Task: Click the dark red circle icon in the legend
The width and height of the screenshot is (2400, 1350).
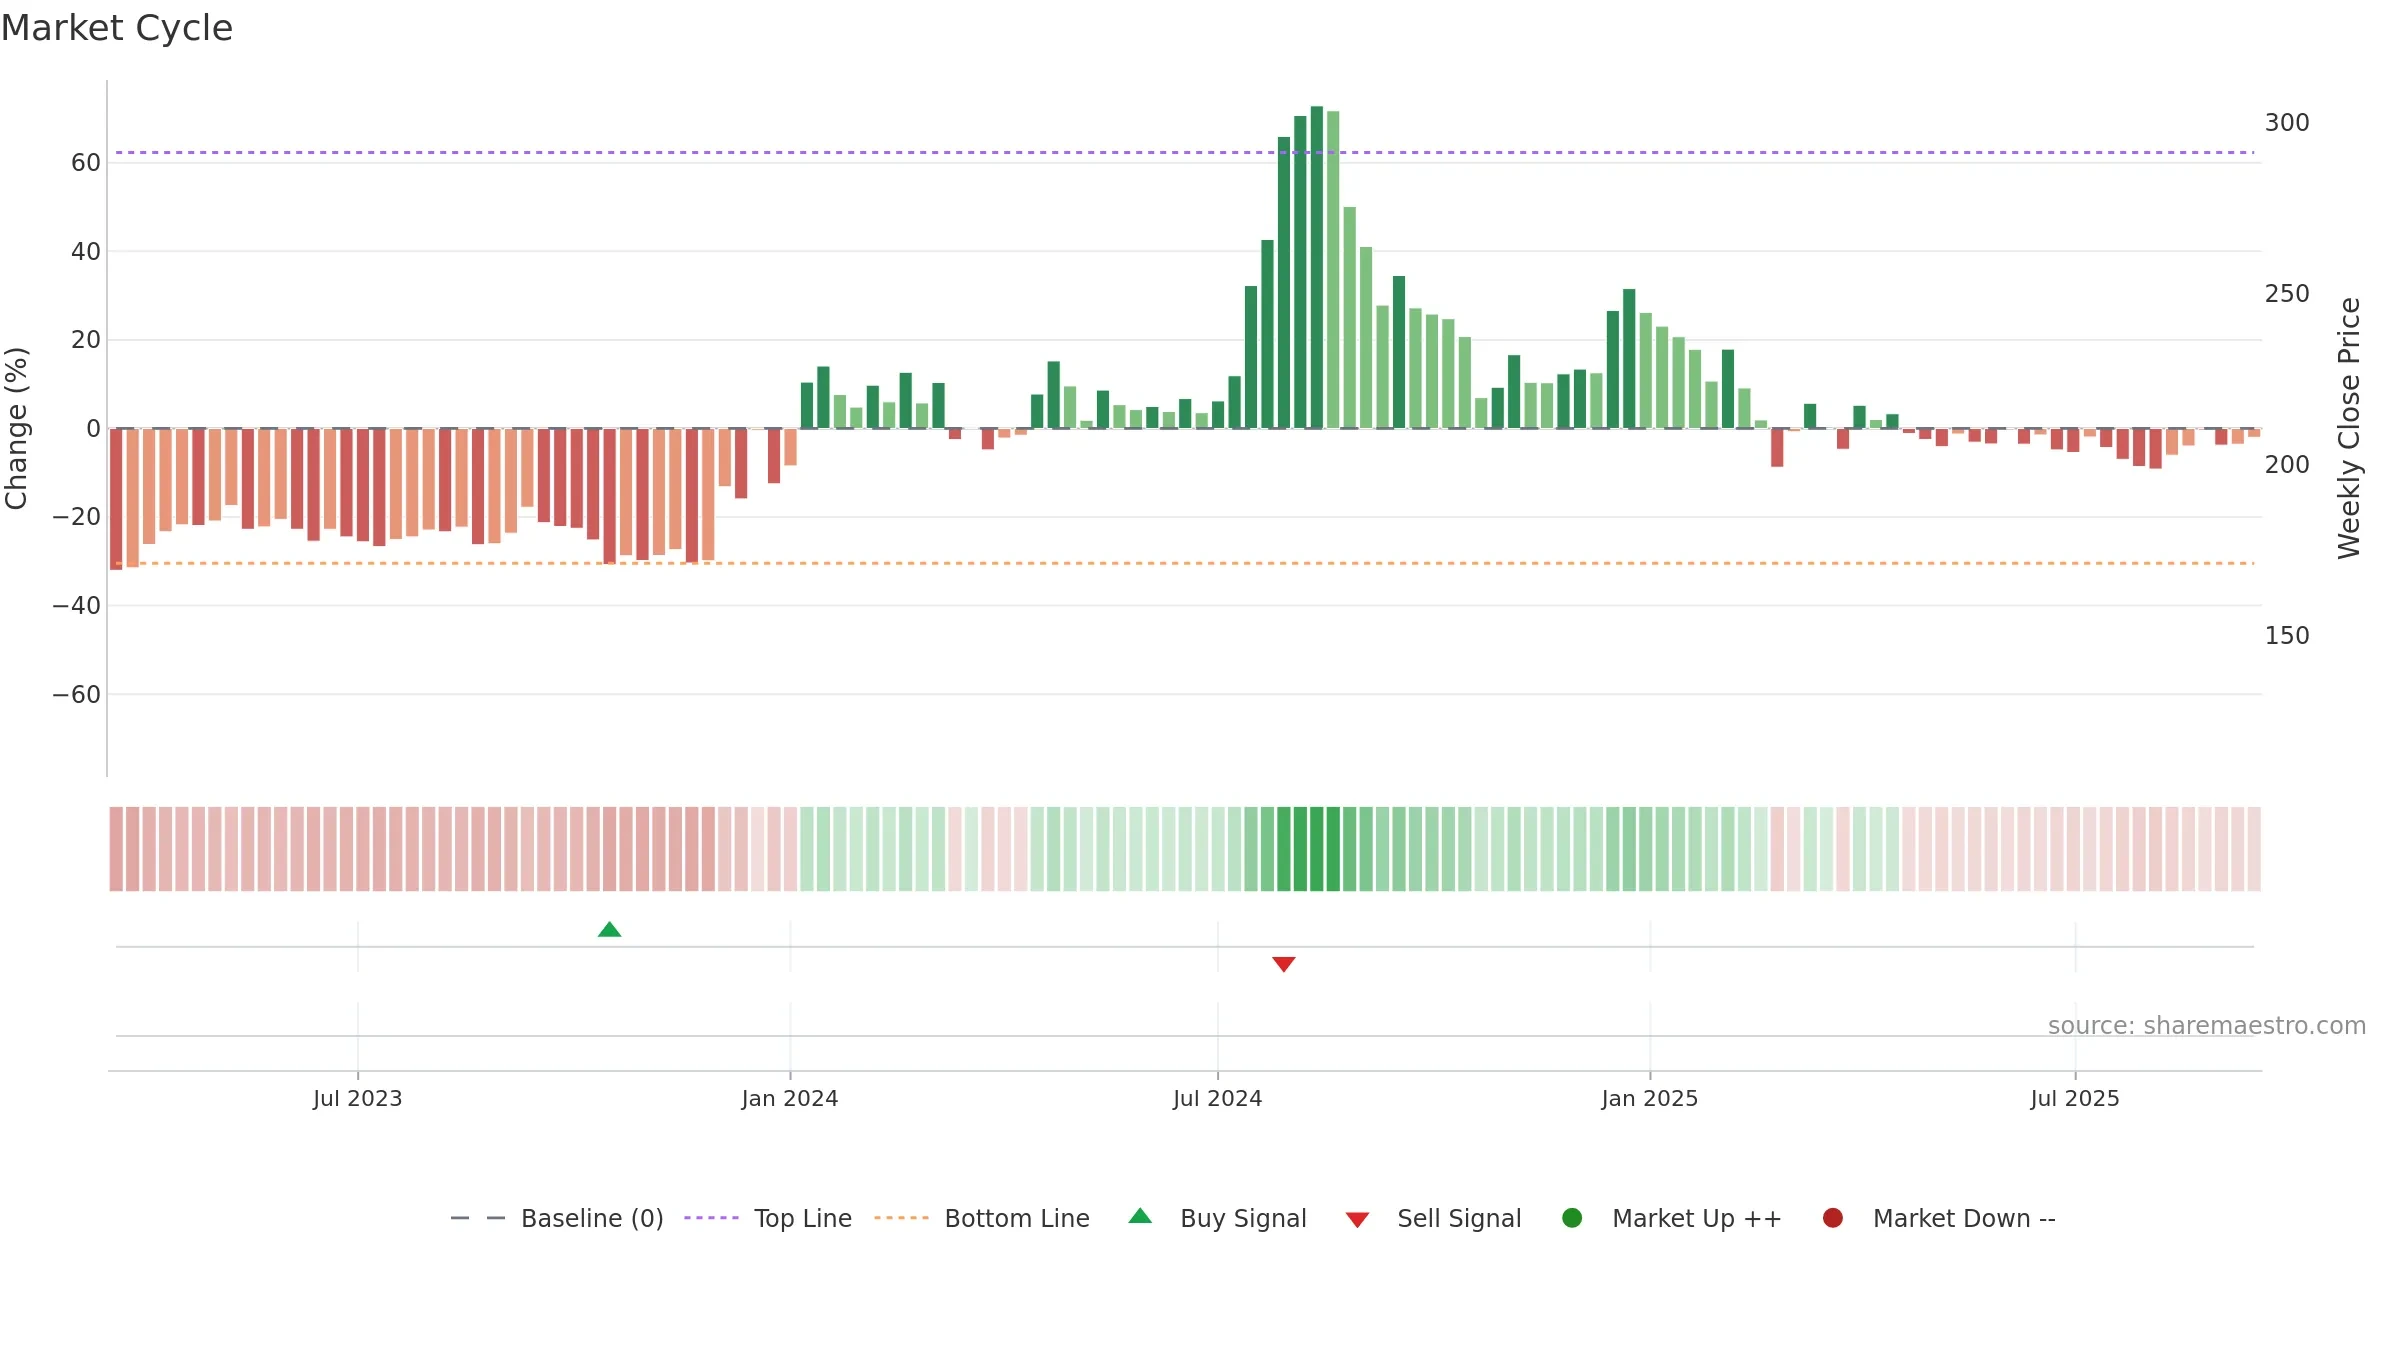Action: click(1833, 1218)
